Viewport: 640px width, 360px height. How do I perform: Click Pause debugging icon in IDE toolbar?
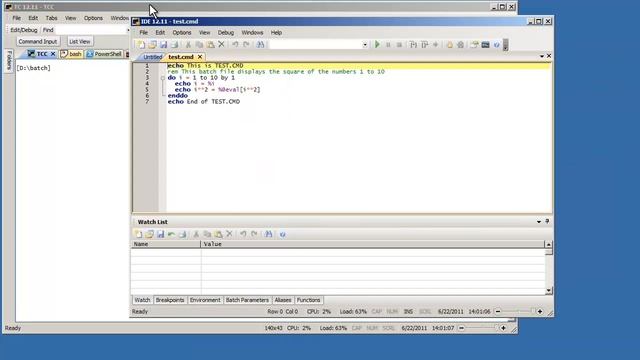[388, 44]
